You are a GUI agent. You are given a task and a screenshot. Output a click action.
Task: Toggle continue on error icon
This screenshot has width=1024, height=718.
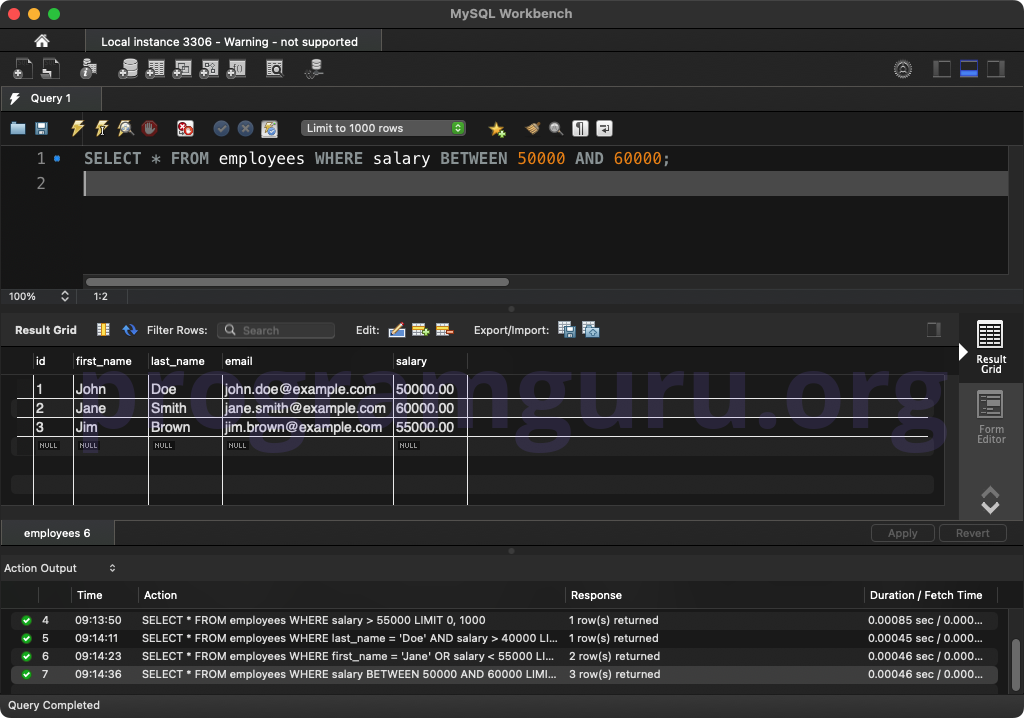point(185,128)
